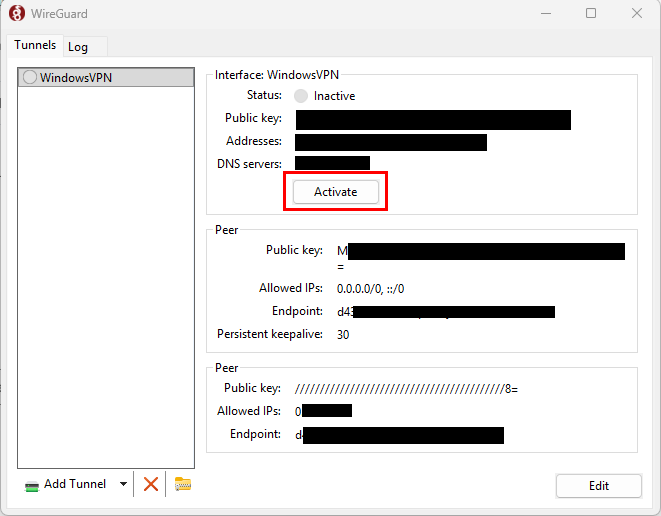Image resolution: width=661 pixels, height=516 pixels.
Task: Click the green network adapter Add Tunnel icon
Action: (32, 485)
